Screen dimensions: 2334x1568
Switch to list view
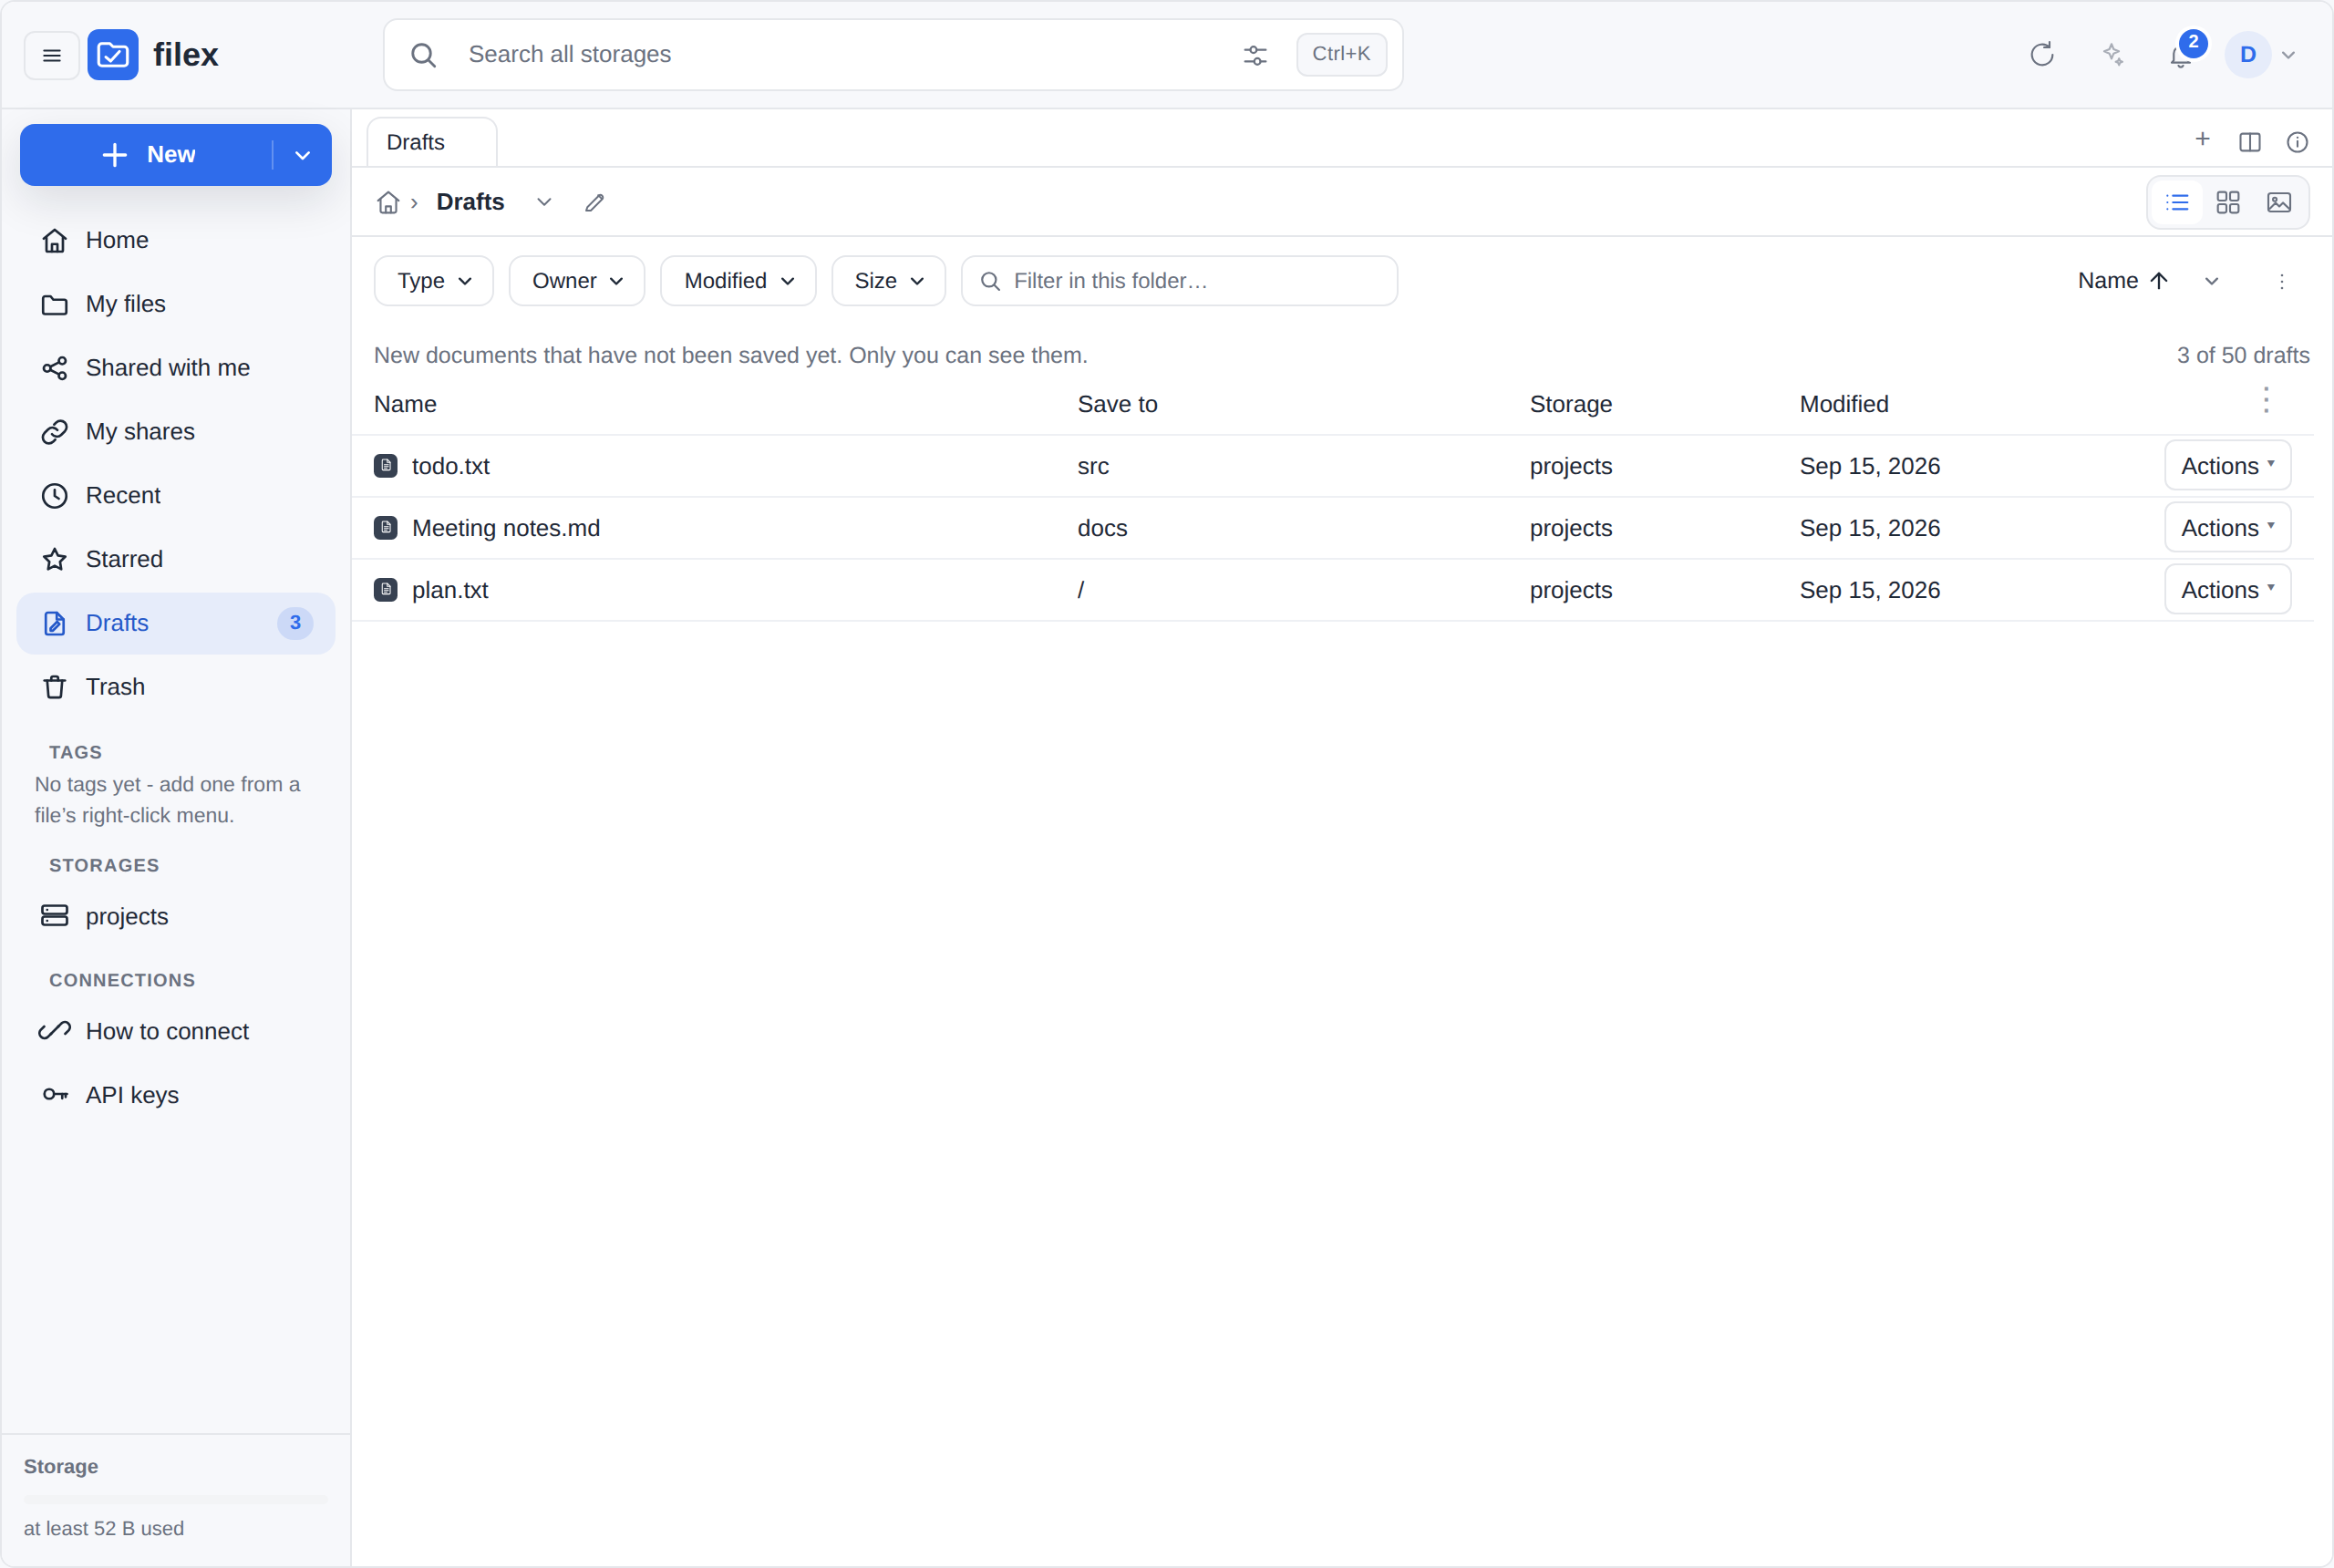(x=2177, y=203)
